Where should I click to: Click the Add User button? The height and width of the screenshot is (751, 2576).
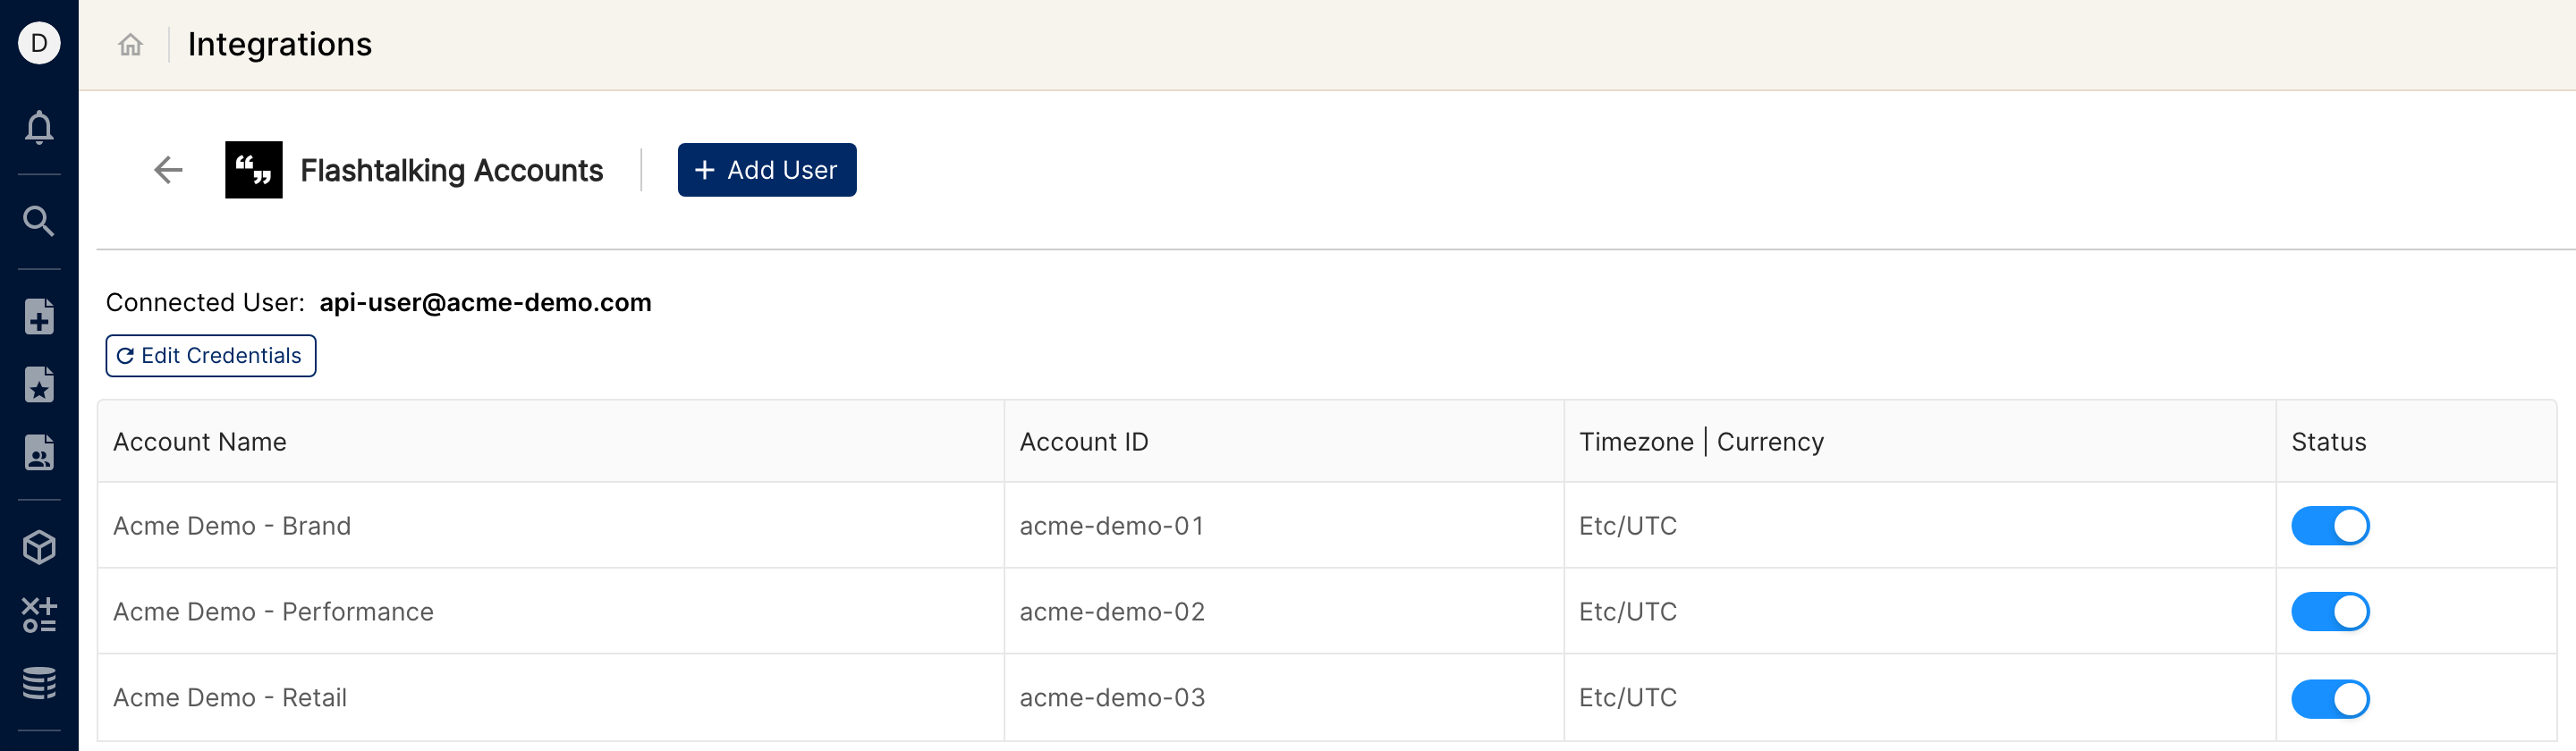click(767, 170)
